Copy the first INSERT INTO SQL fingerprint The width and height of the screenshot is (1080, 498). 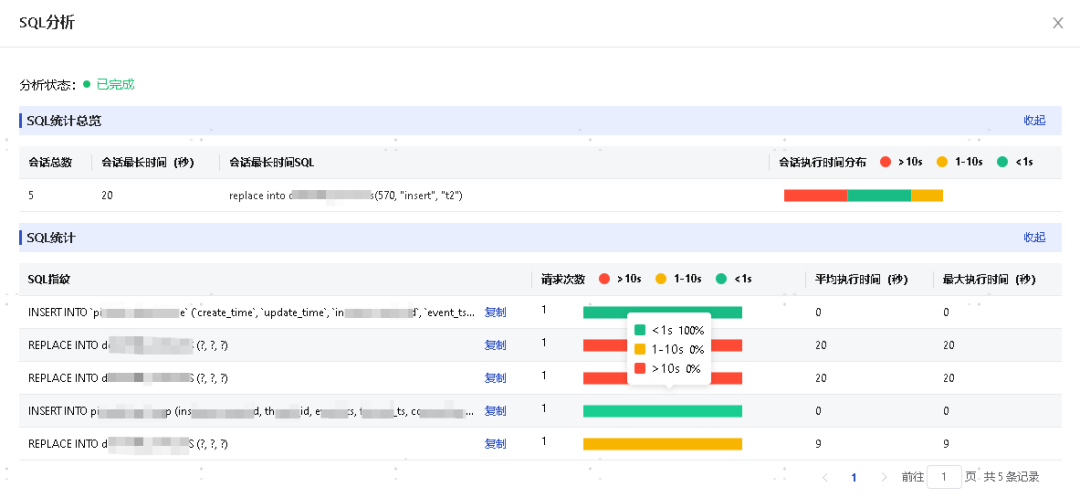[495, 312]
